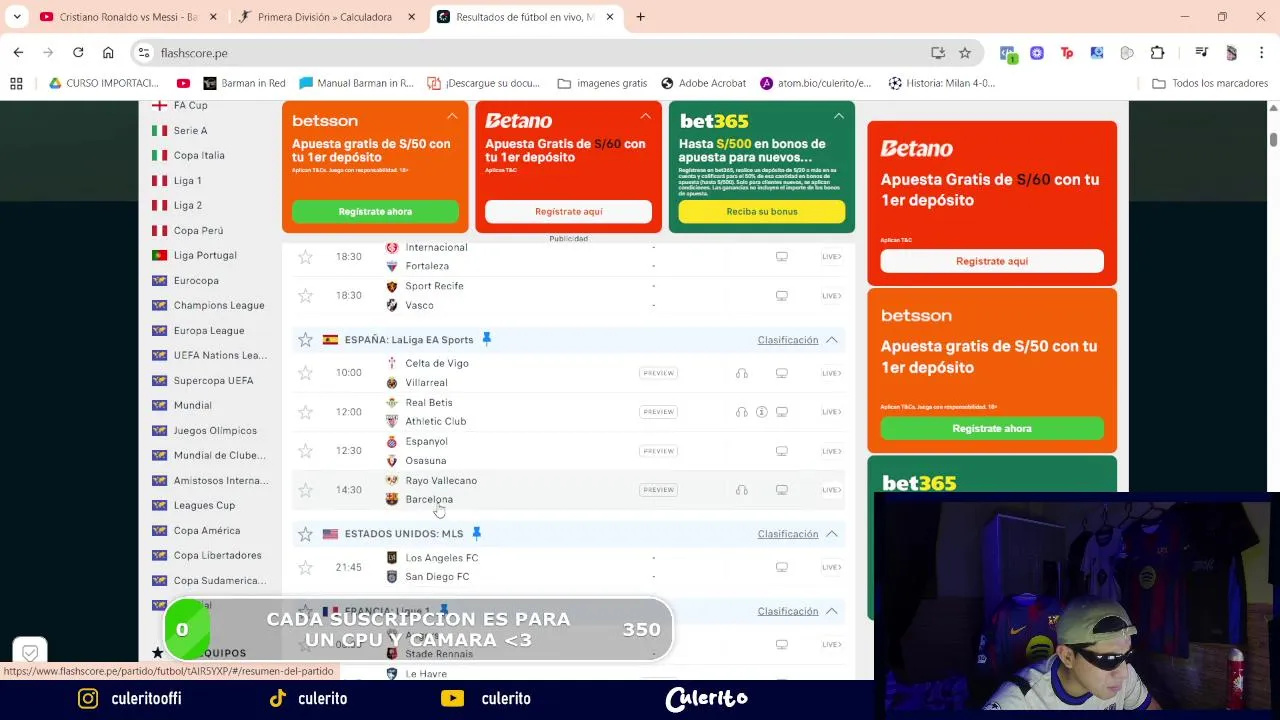Click TV broadcast icon for Los Angeles FC match
Viewport: 1280px width, 720px height.
pyautogui.click(x=782, y=567)
